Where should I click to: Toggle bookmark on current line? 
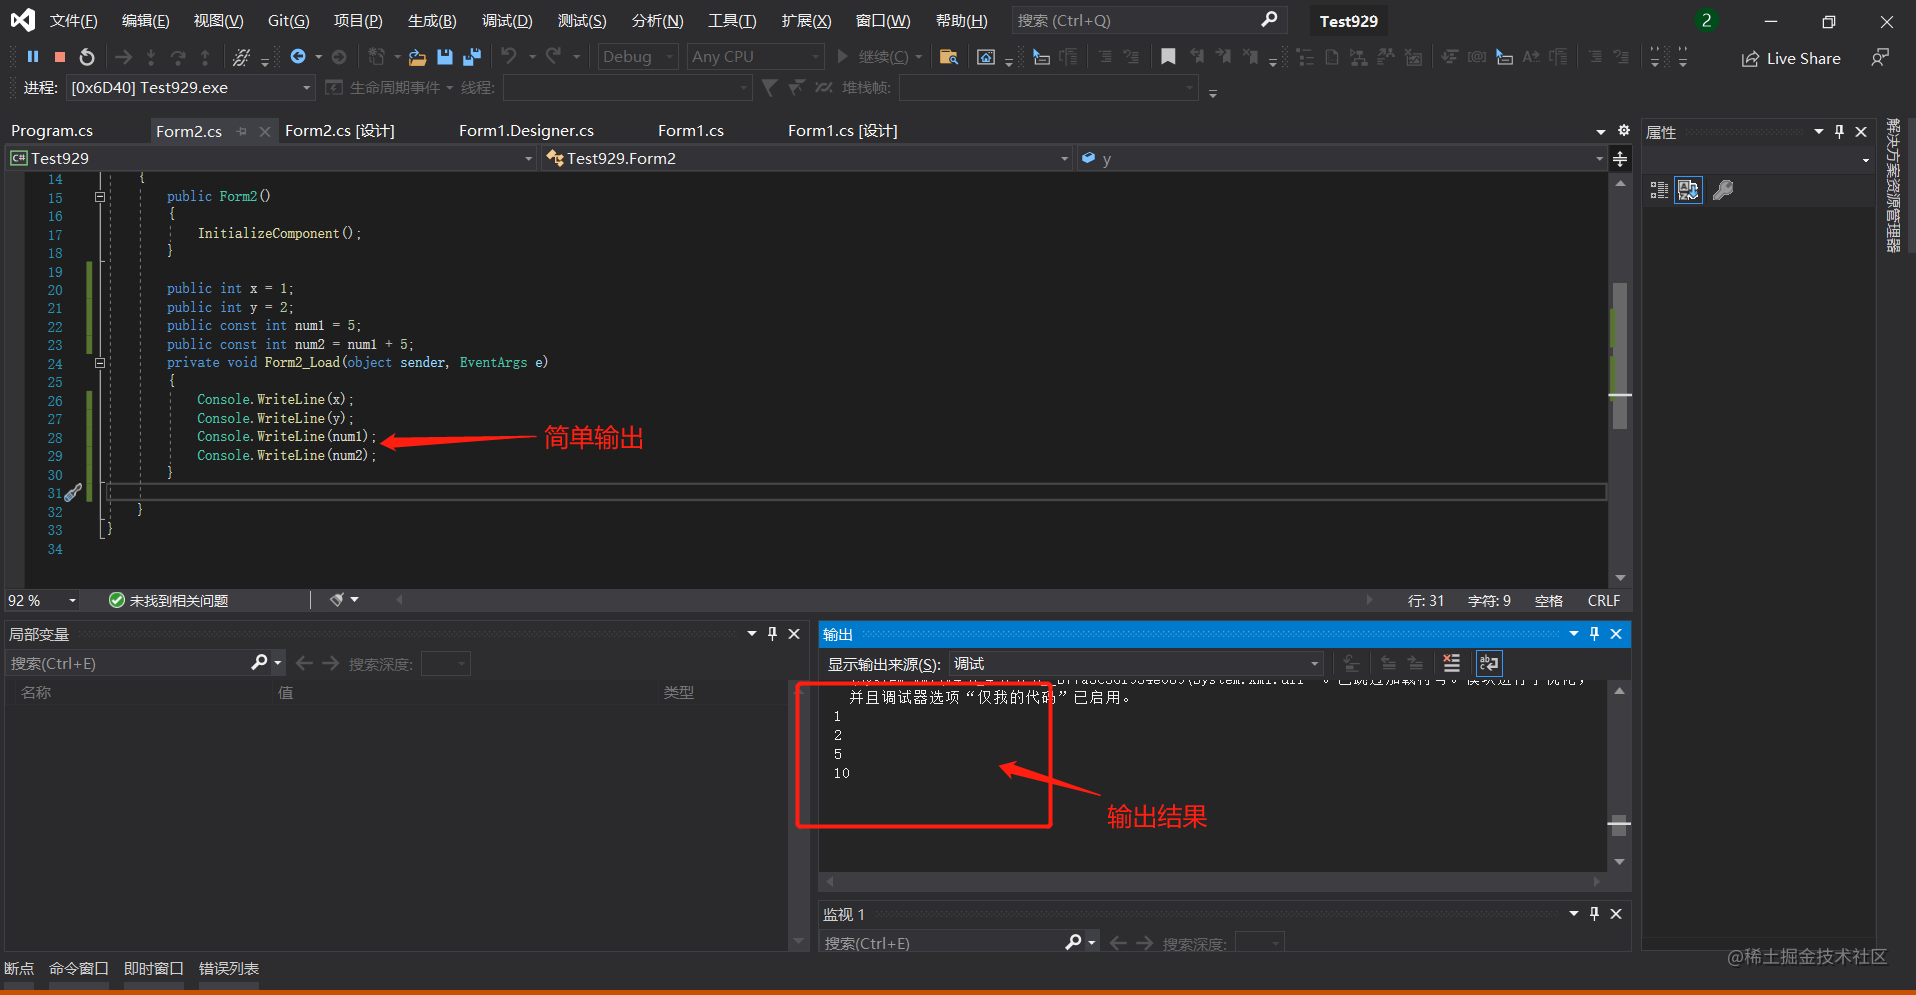[x=1168, y=57]
